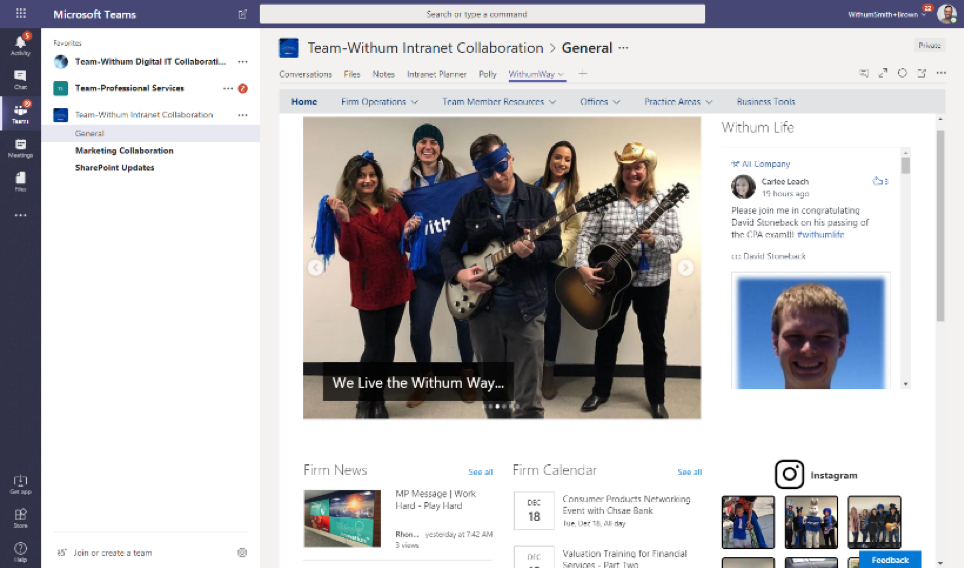
Task: Open the first Instagram photo thumbnail
Action: point(748,522)
